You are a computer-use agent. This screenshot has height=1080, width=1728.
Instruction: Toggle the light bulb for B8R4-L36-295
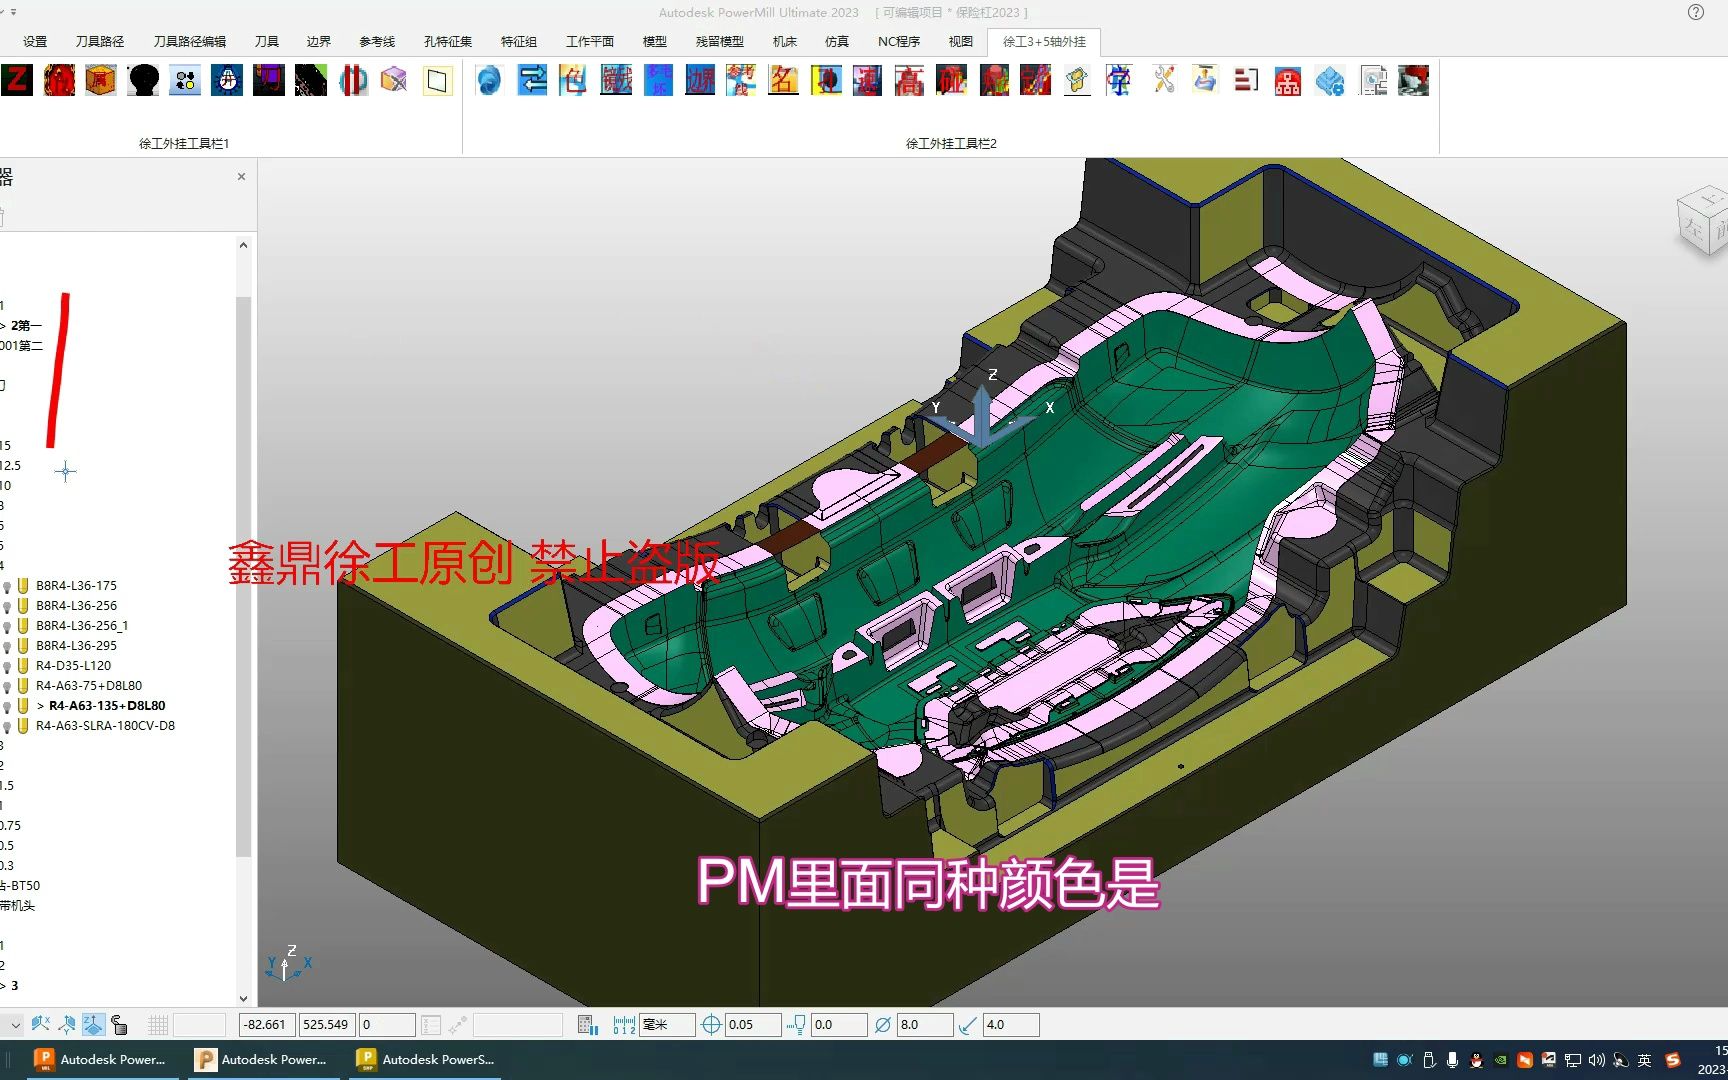pos(7,646)
